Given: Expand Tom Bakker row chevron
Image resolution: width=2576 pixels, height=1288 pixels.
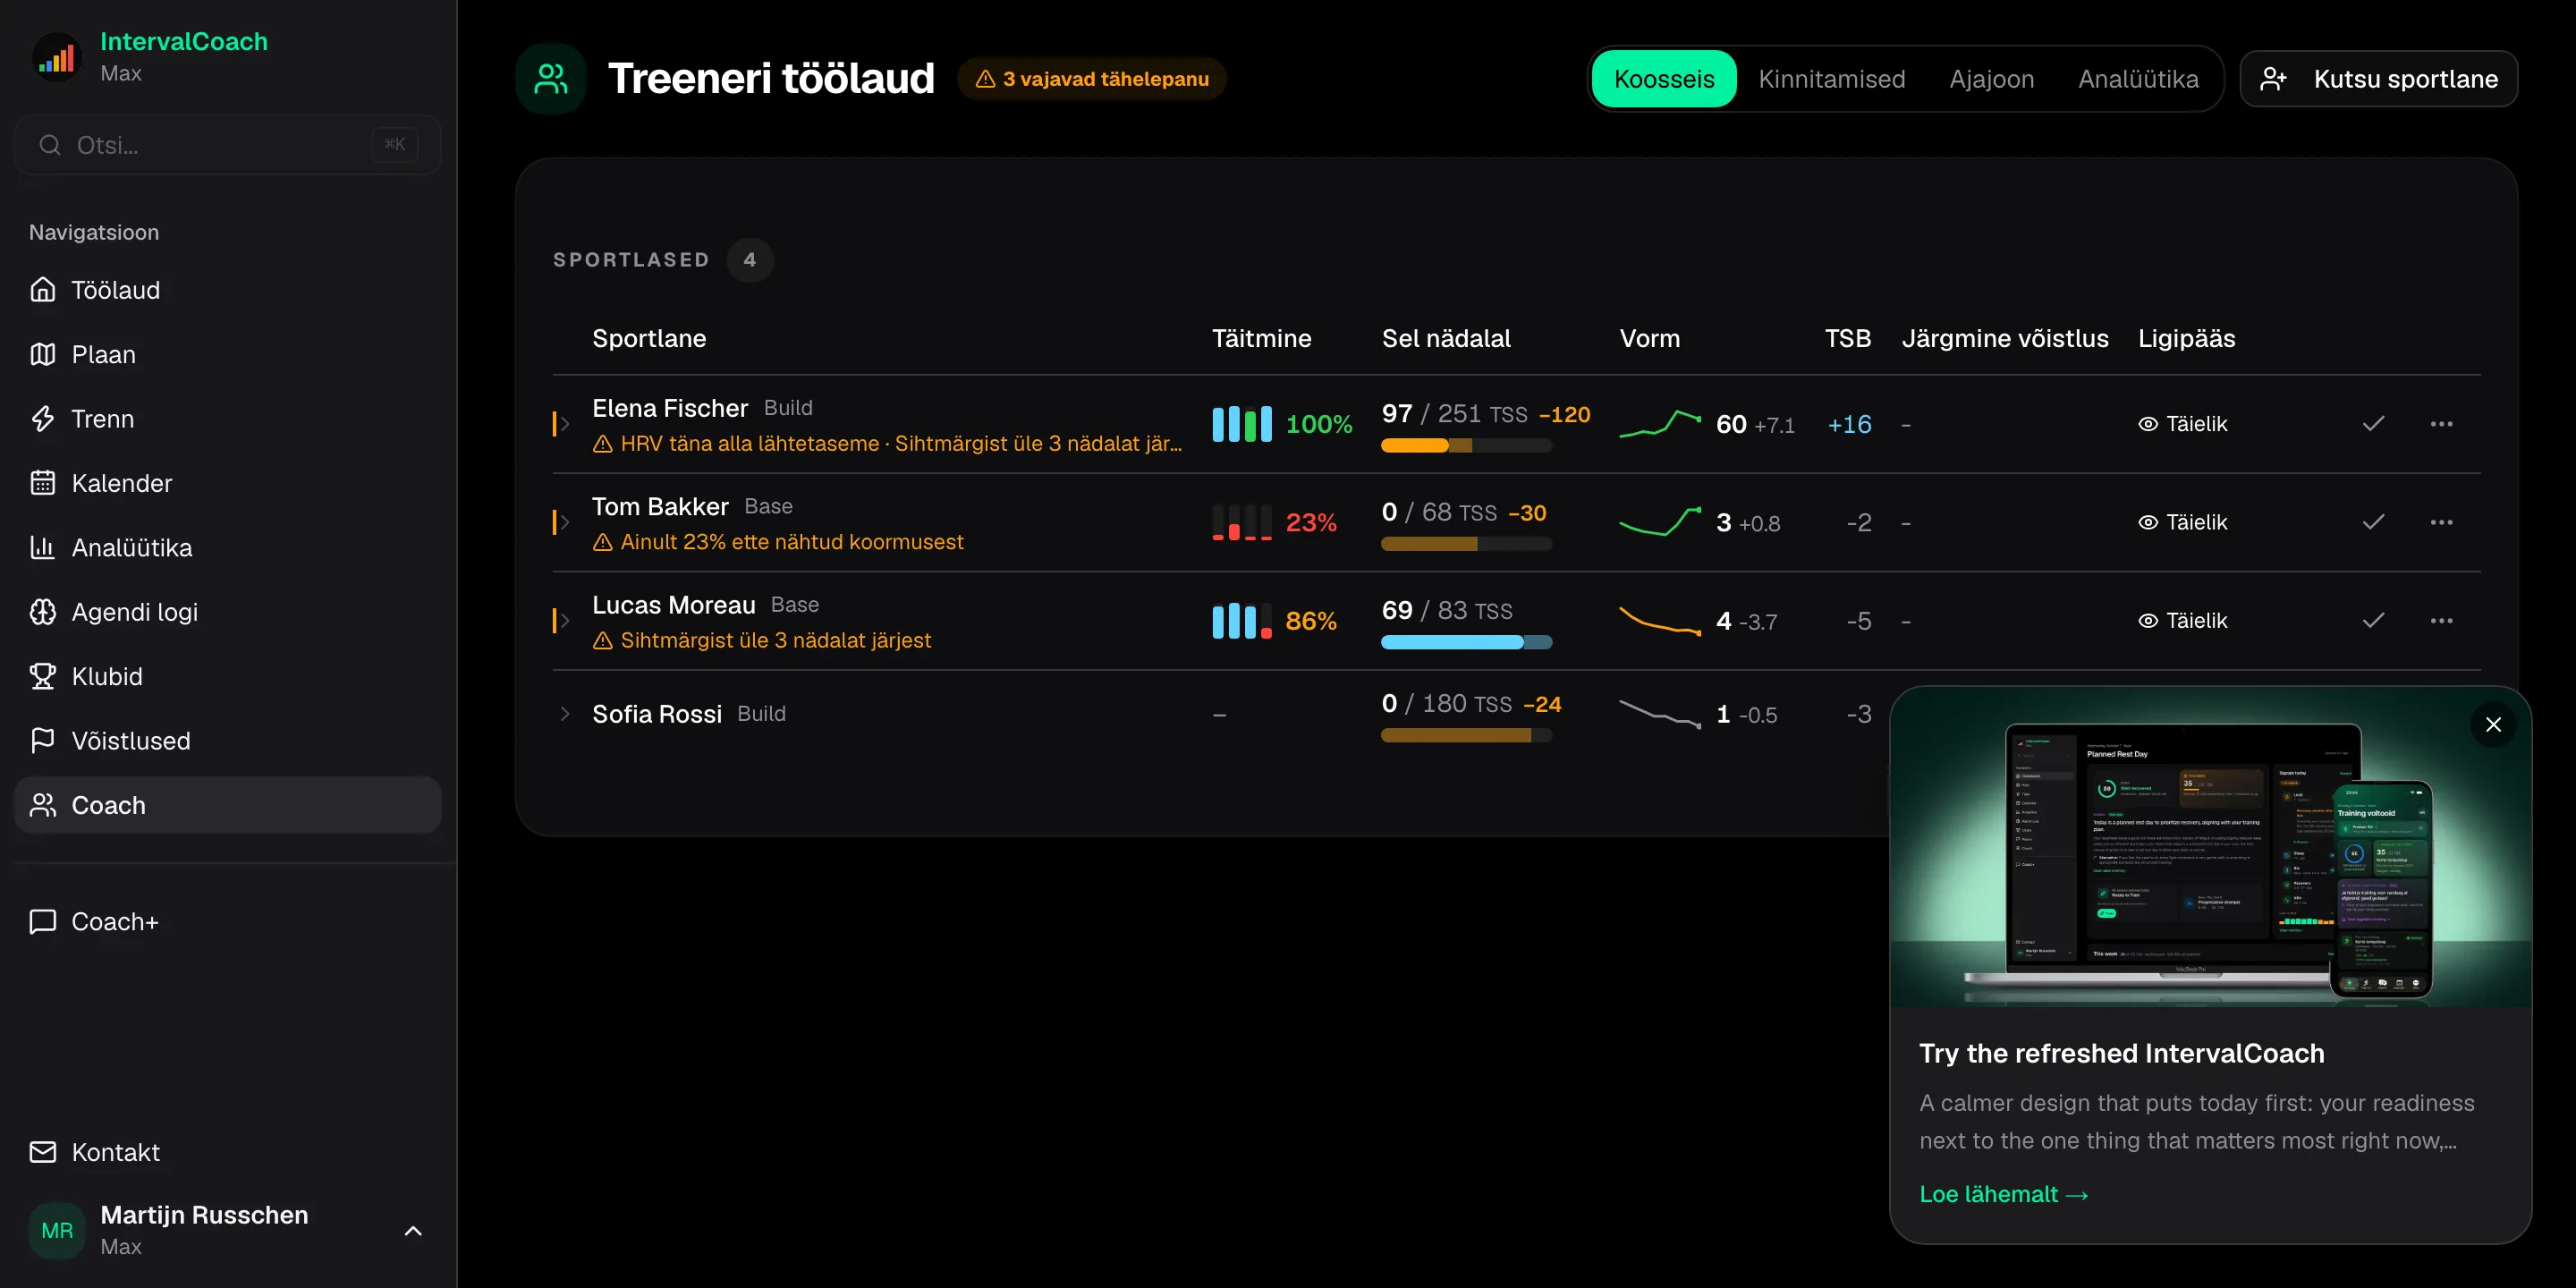Looking at the screenshot, I should [565, 522].
